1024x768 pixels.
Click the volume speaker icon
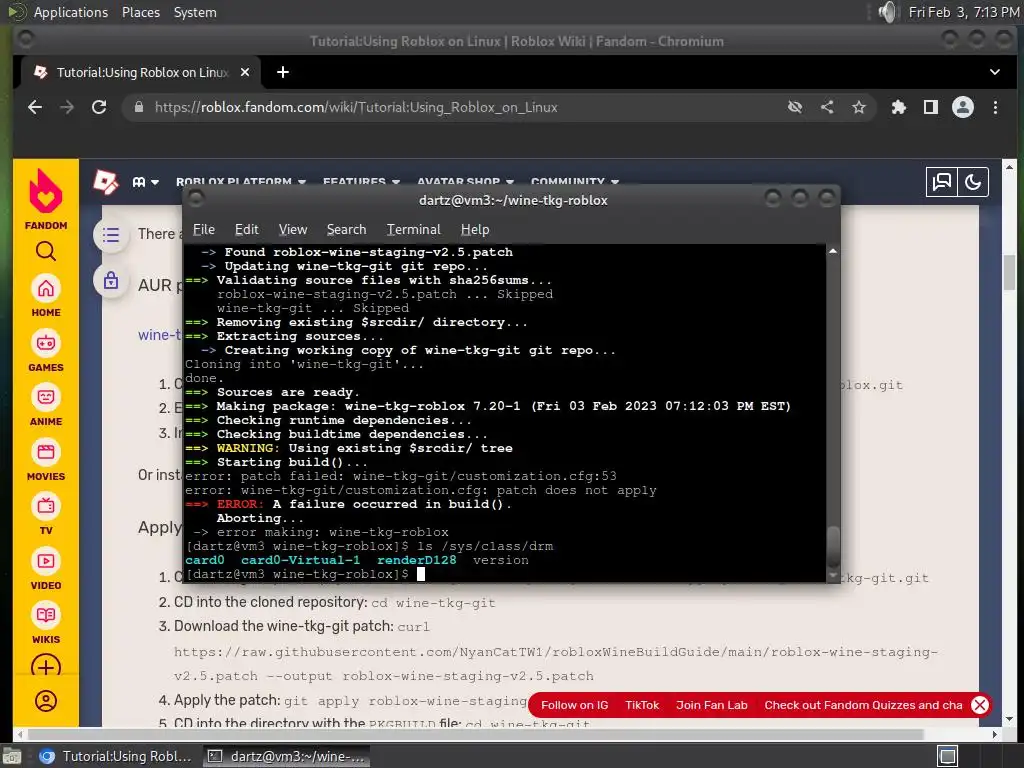[x=888, y=12]
